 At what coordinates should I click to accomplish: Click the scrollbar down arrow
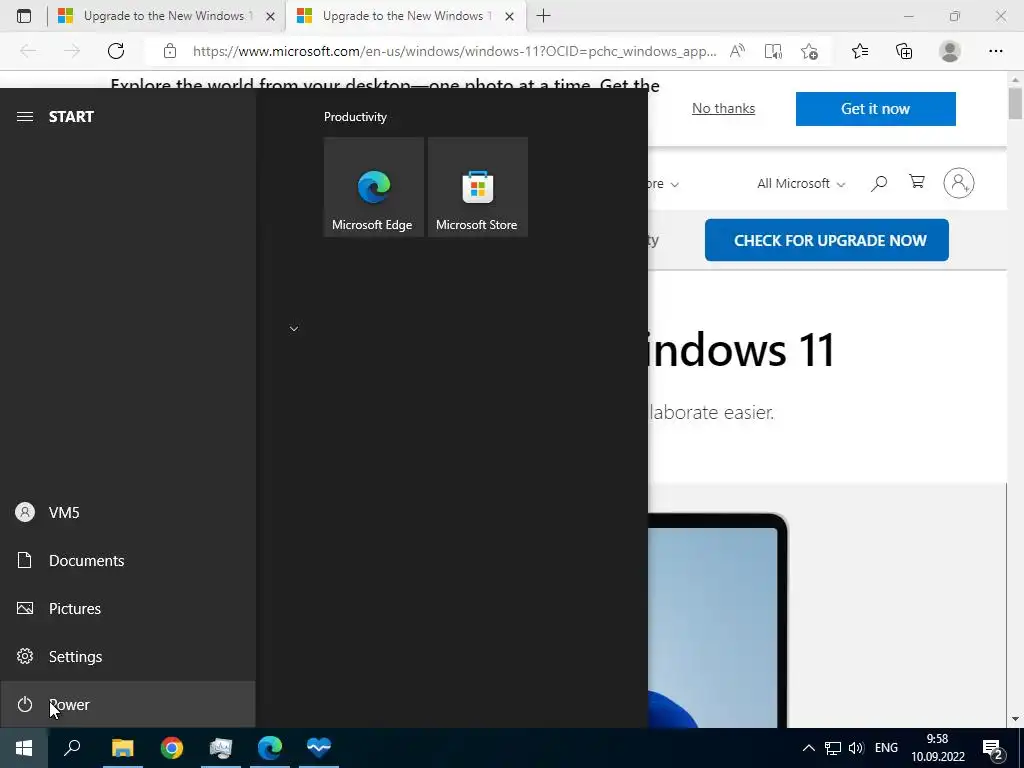[x=1015, y=720]
